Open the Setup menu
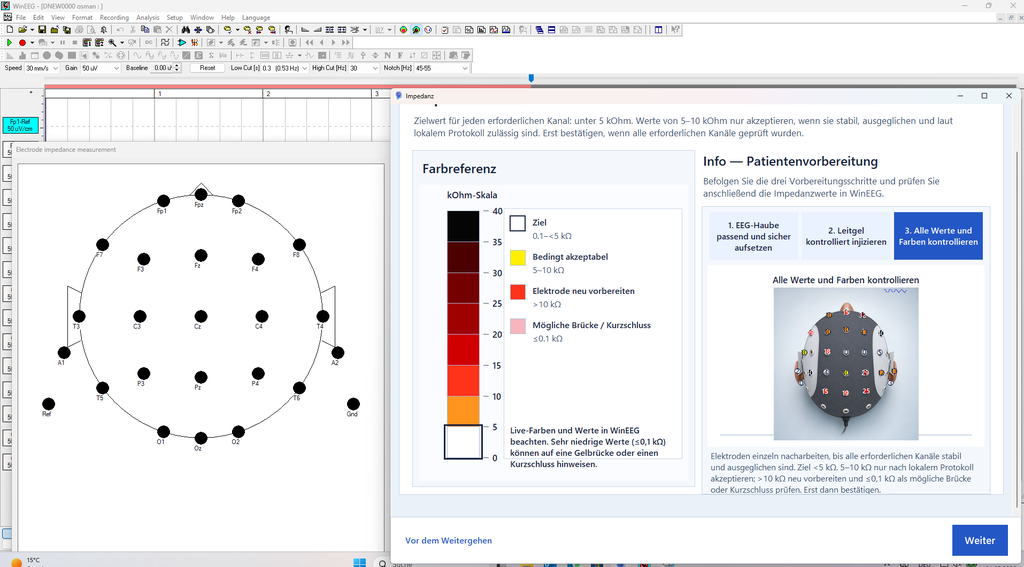The height and width of the screenshot is (567, 1024). pos(174,18)
